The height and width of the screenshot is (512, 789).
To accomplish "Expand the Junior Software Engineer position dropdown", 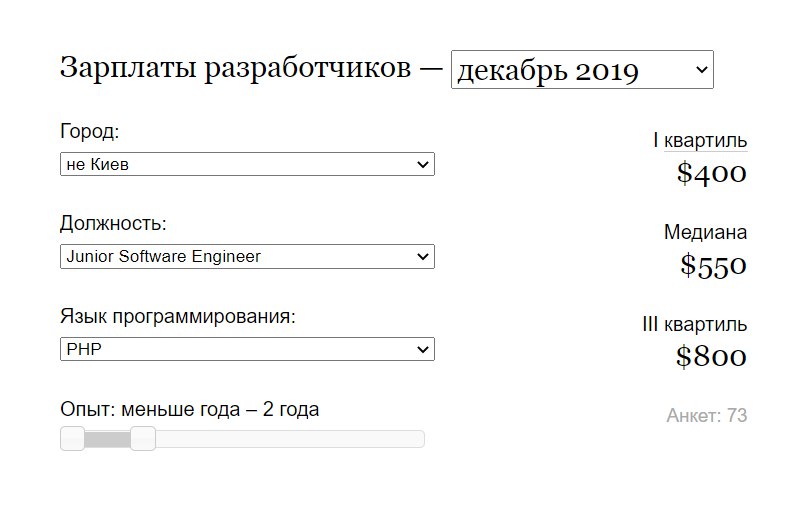I will (247, 257).
